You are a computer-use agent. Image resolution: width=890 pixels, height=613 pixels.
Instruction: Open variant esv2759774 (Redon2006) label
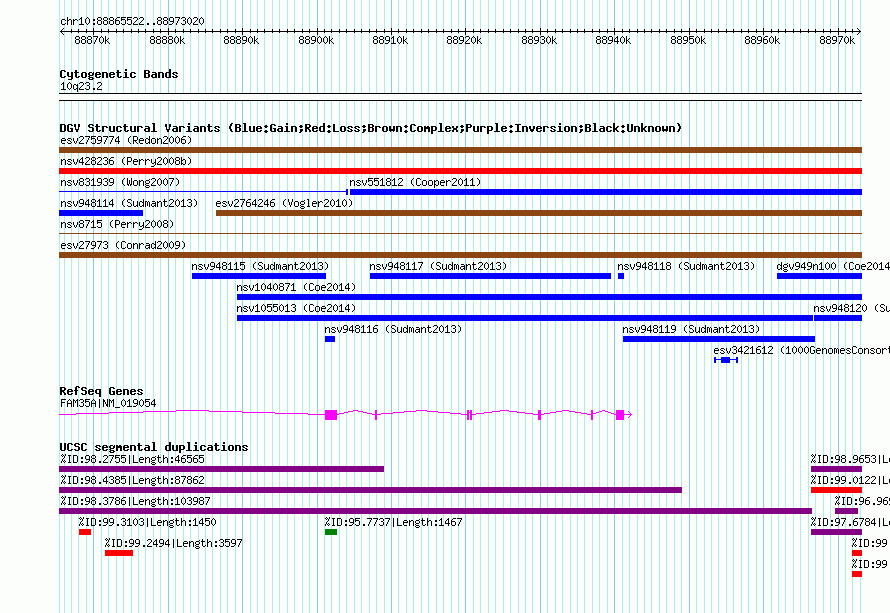click(x=126, y=140)
